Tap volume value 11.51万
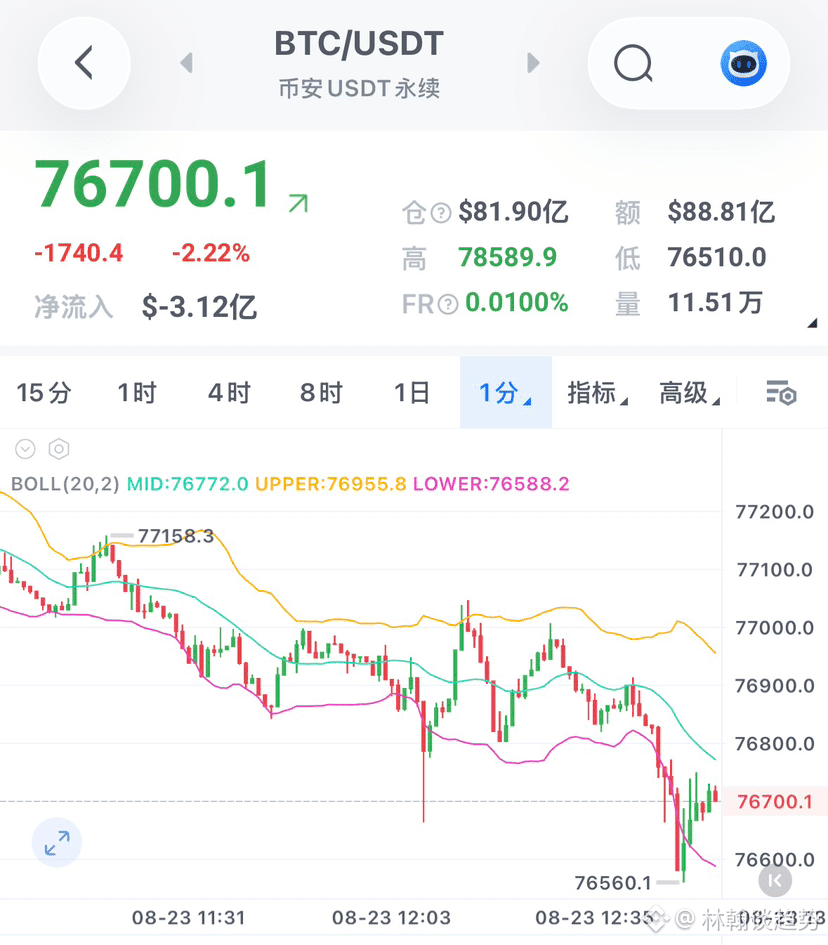 coord(715,303)
